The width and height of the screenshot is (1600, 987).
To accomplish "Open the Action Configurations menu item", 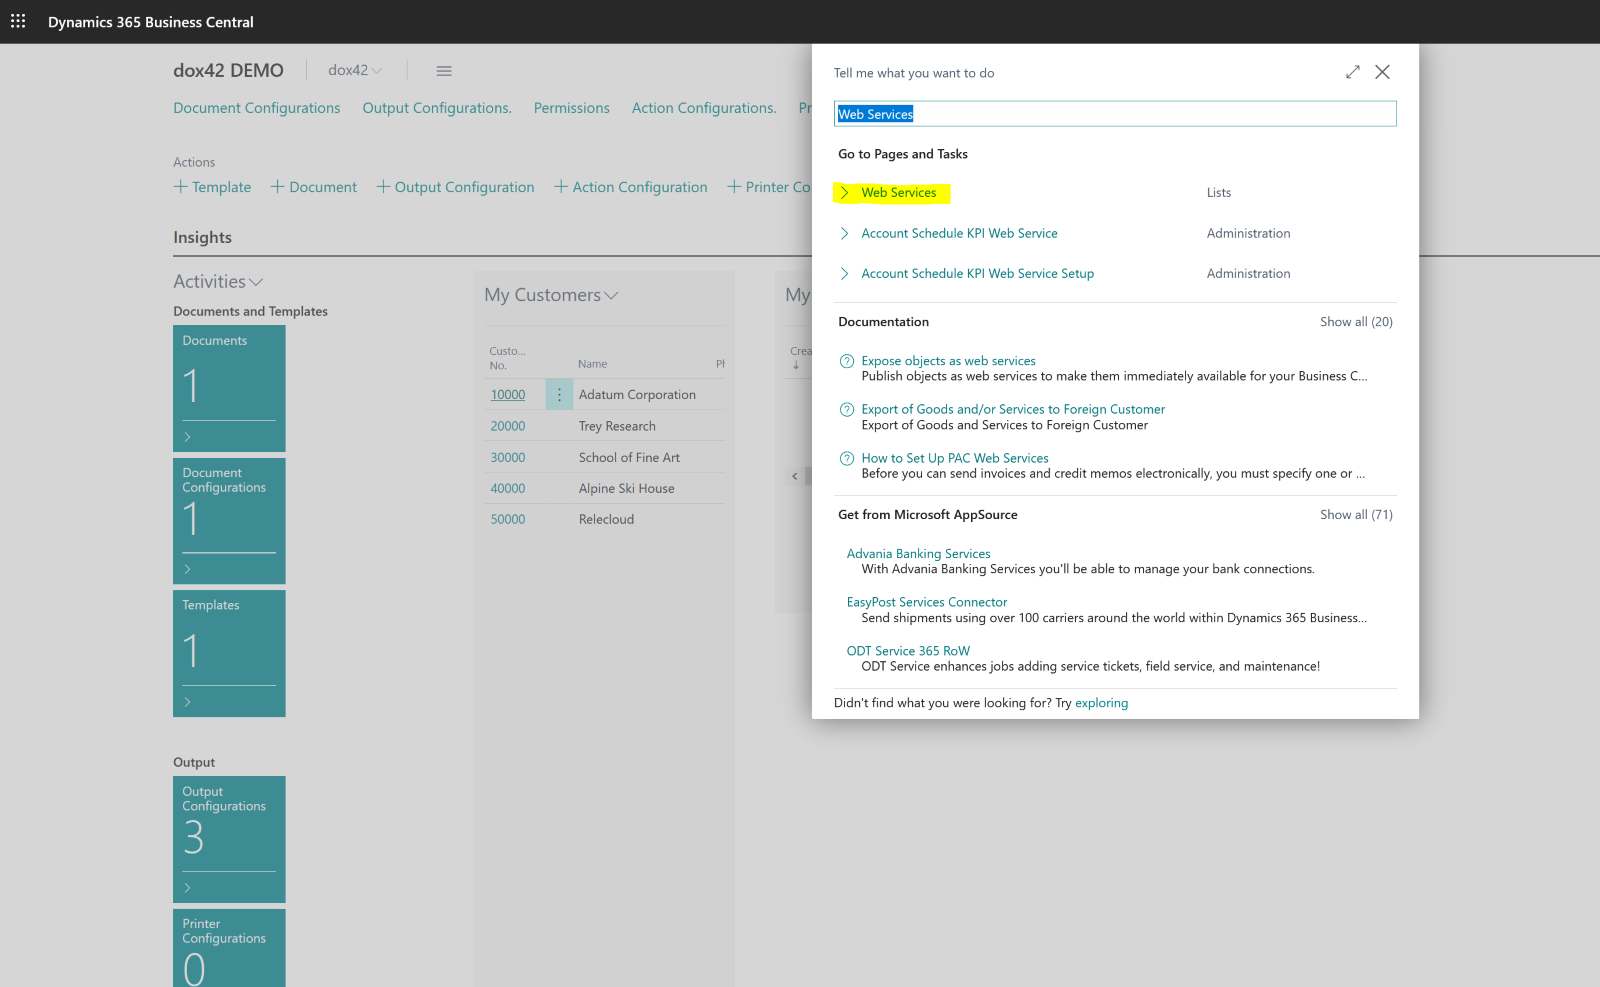I will pyautogui.click(x=704, y=108).
